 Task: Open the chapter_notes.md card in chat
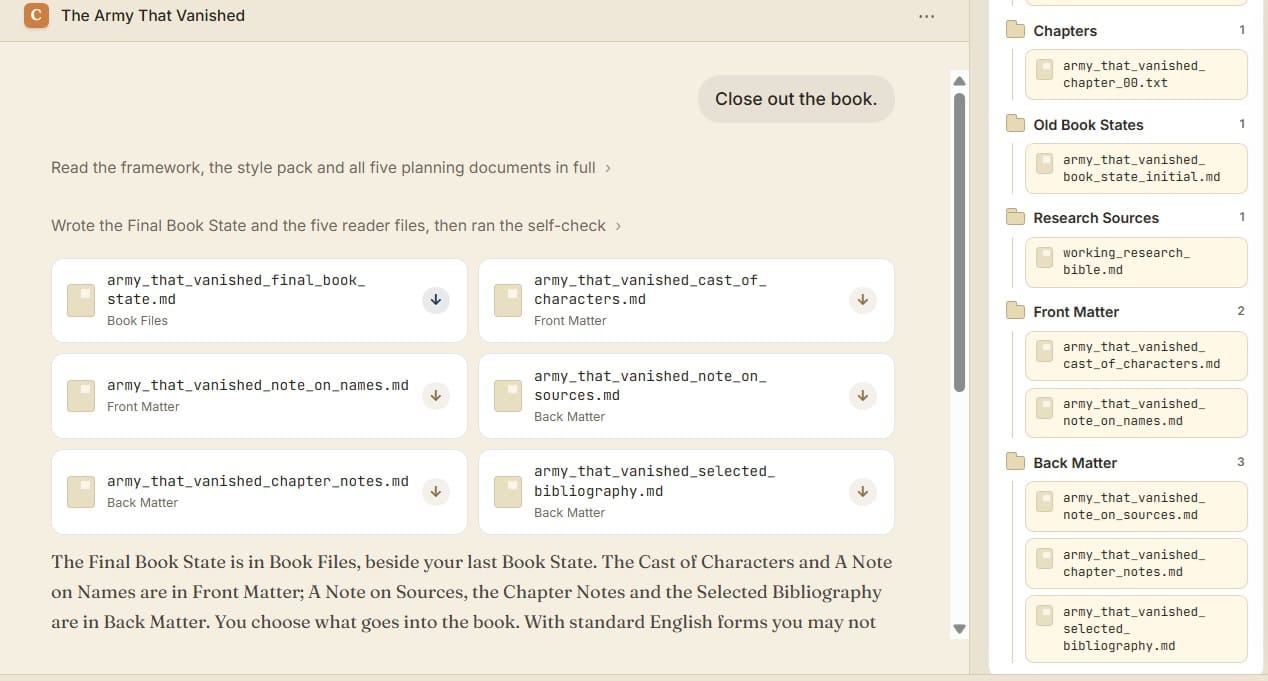[259, 492]
